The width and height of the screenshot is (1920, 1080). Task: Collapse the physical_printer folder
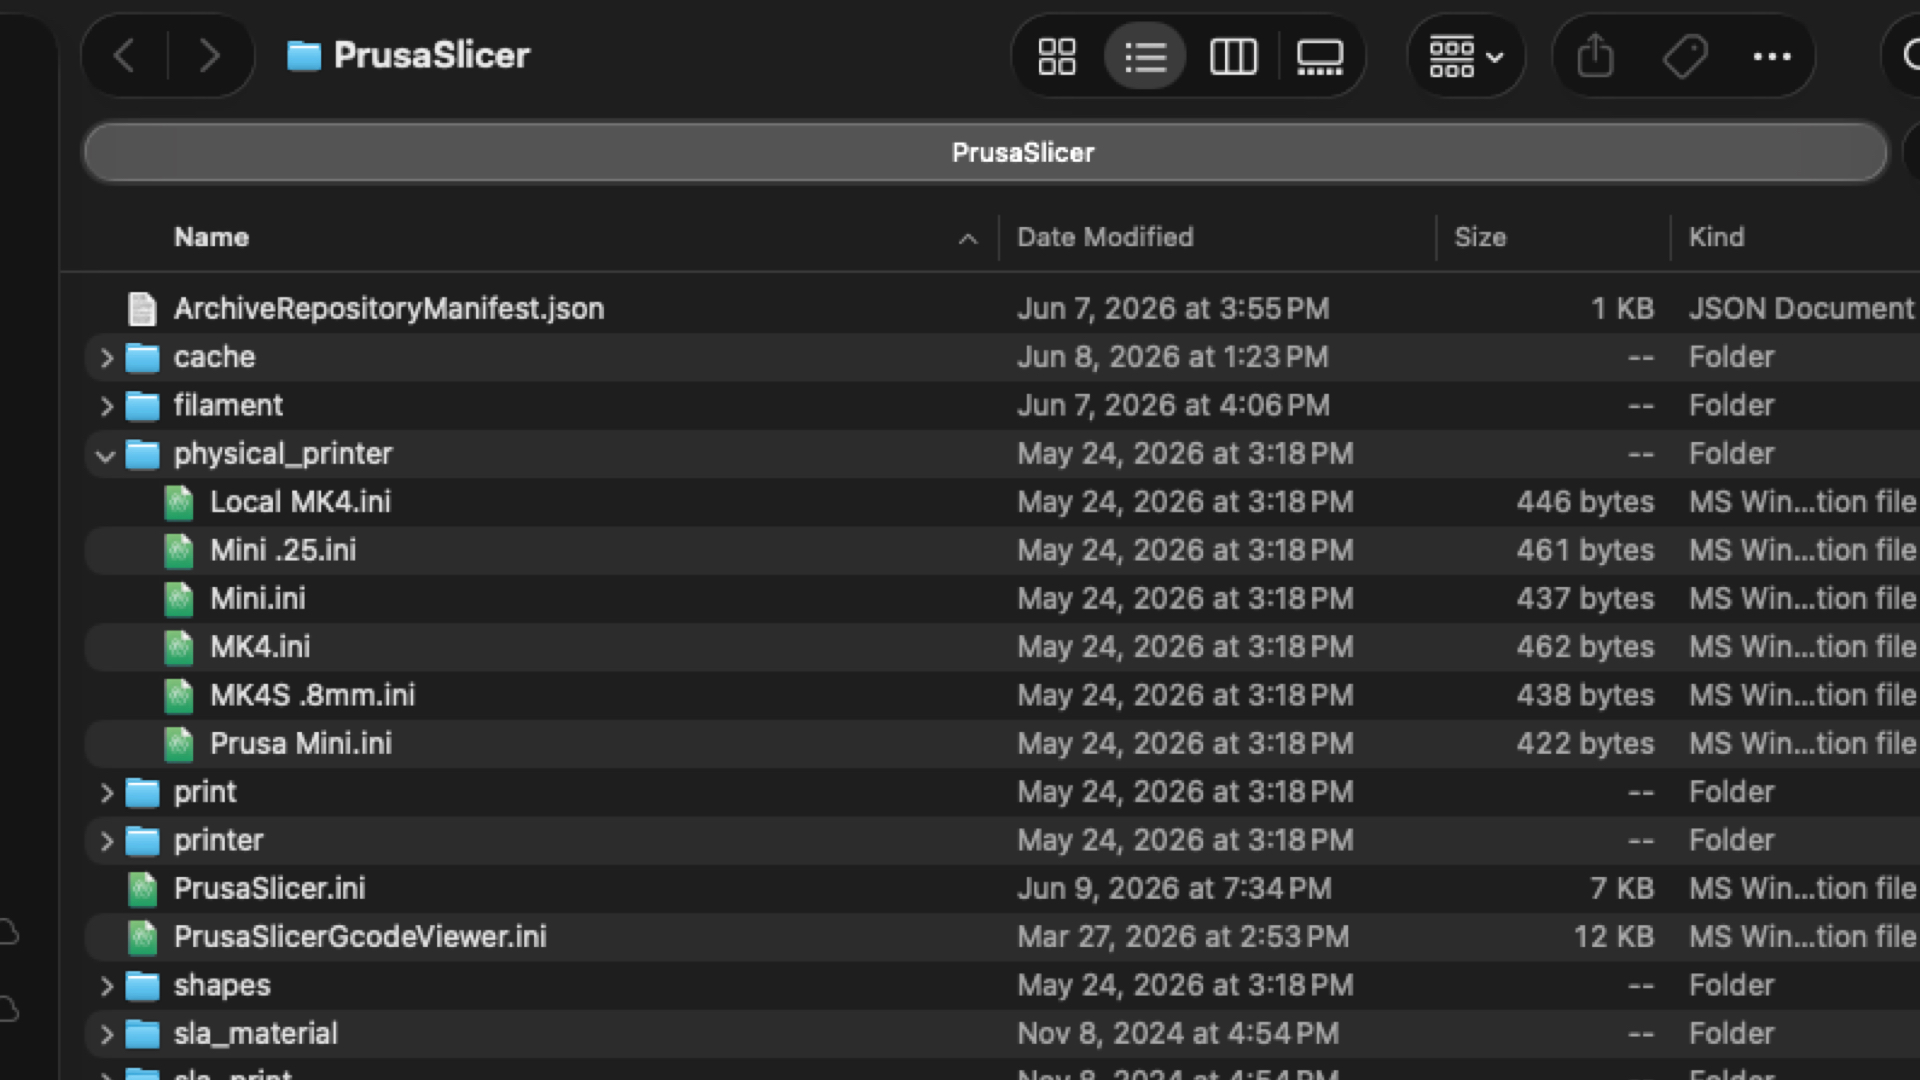[106, 455]
